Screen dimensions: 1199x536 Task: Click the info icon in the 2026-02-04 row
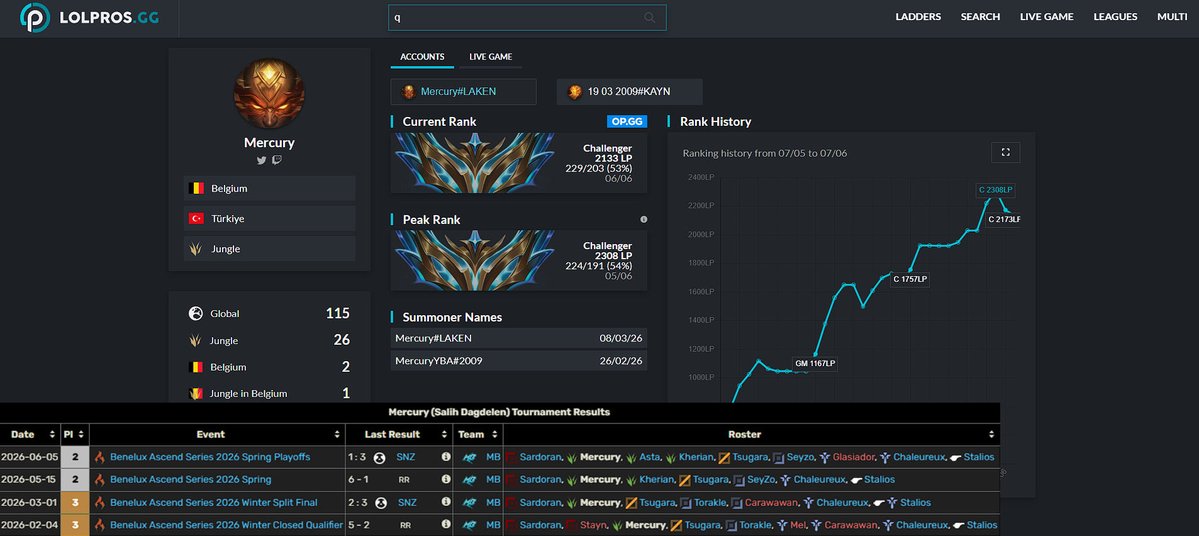click(x=446, y=525)
